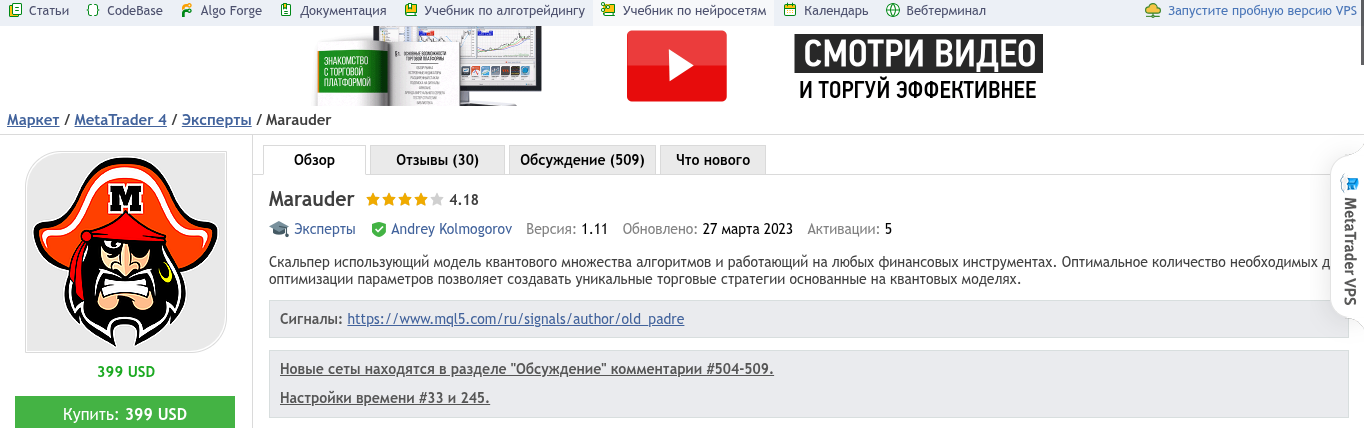Screen dimensions: 1364x428
Task: Click the CodeBase braces icon
Action: pyautogui.click(x=92, y=11)
